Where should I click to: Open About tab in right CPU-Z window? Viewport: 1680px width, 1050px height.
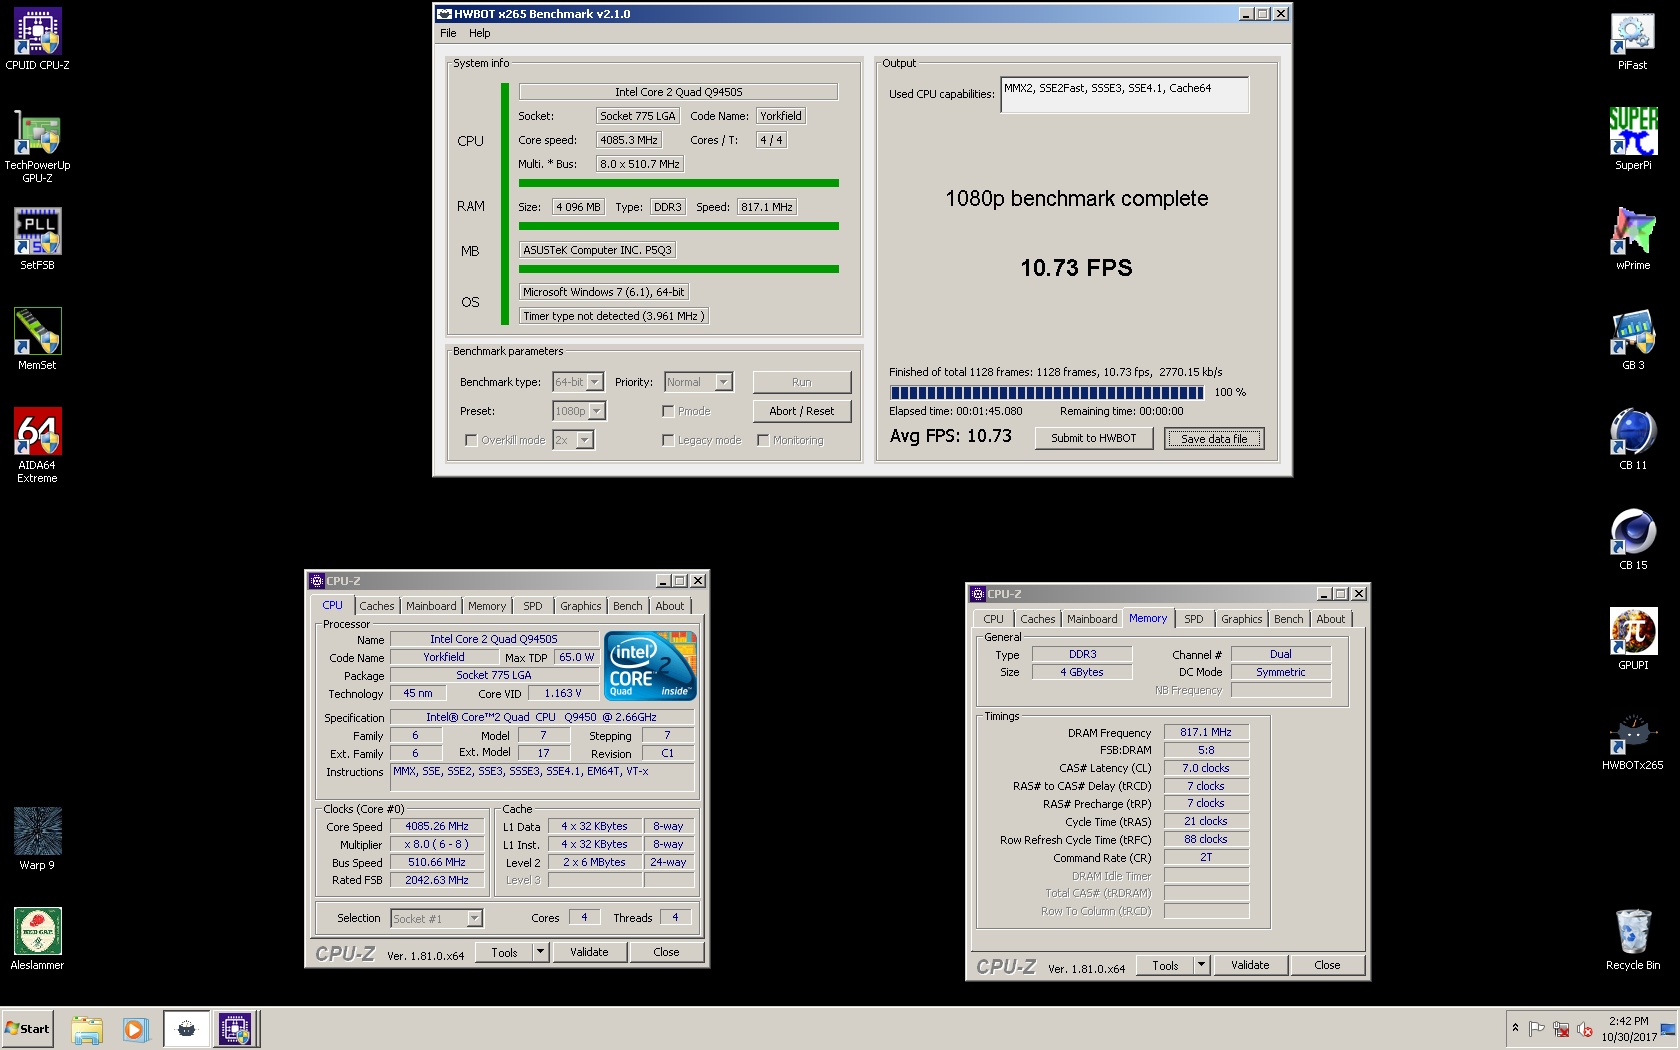click(1331, 619)
